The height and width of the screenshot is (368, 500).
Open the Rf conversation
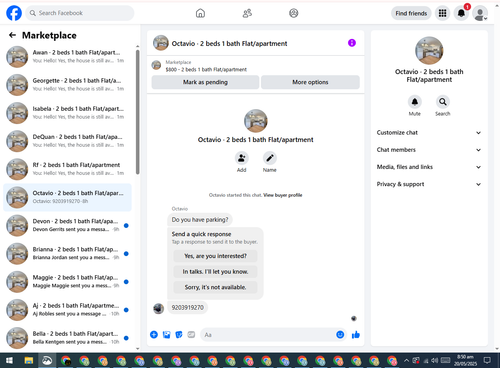(68, 169)
